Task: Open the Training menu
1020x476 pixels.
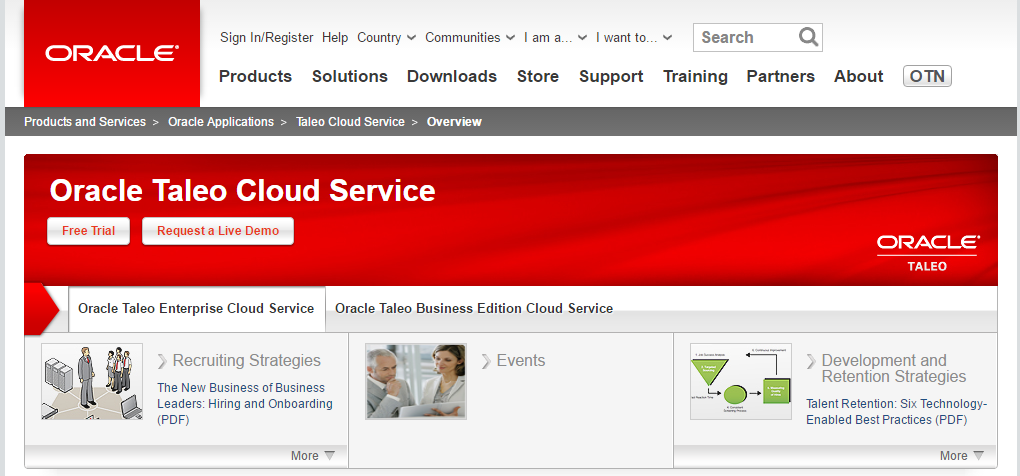Action: tap(695, 77)
